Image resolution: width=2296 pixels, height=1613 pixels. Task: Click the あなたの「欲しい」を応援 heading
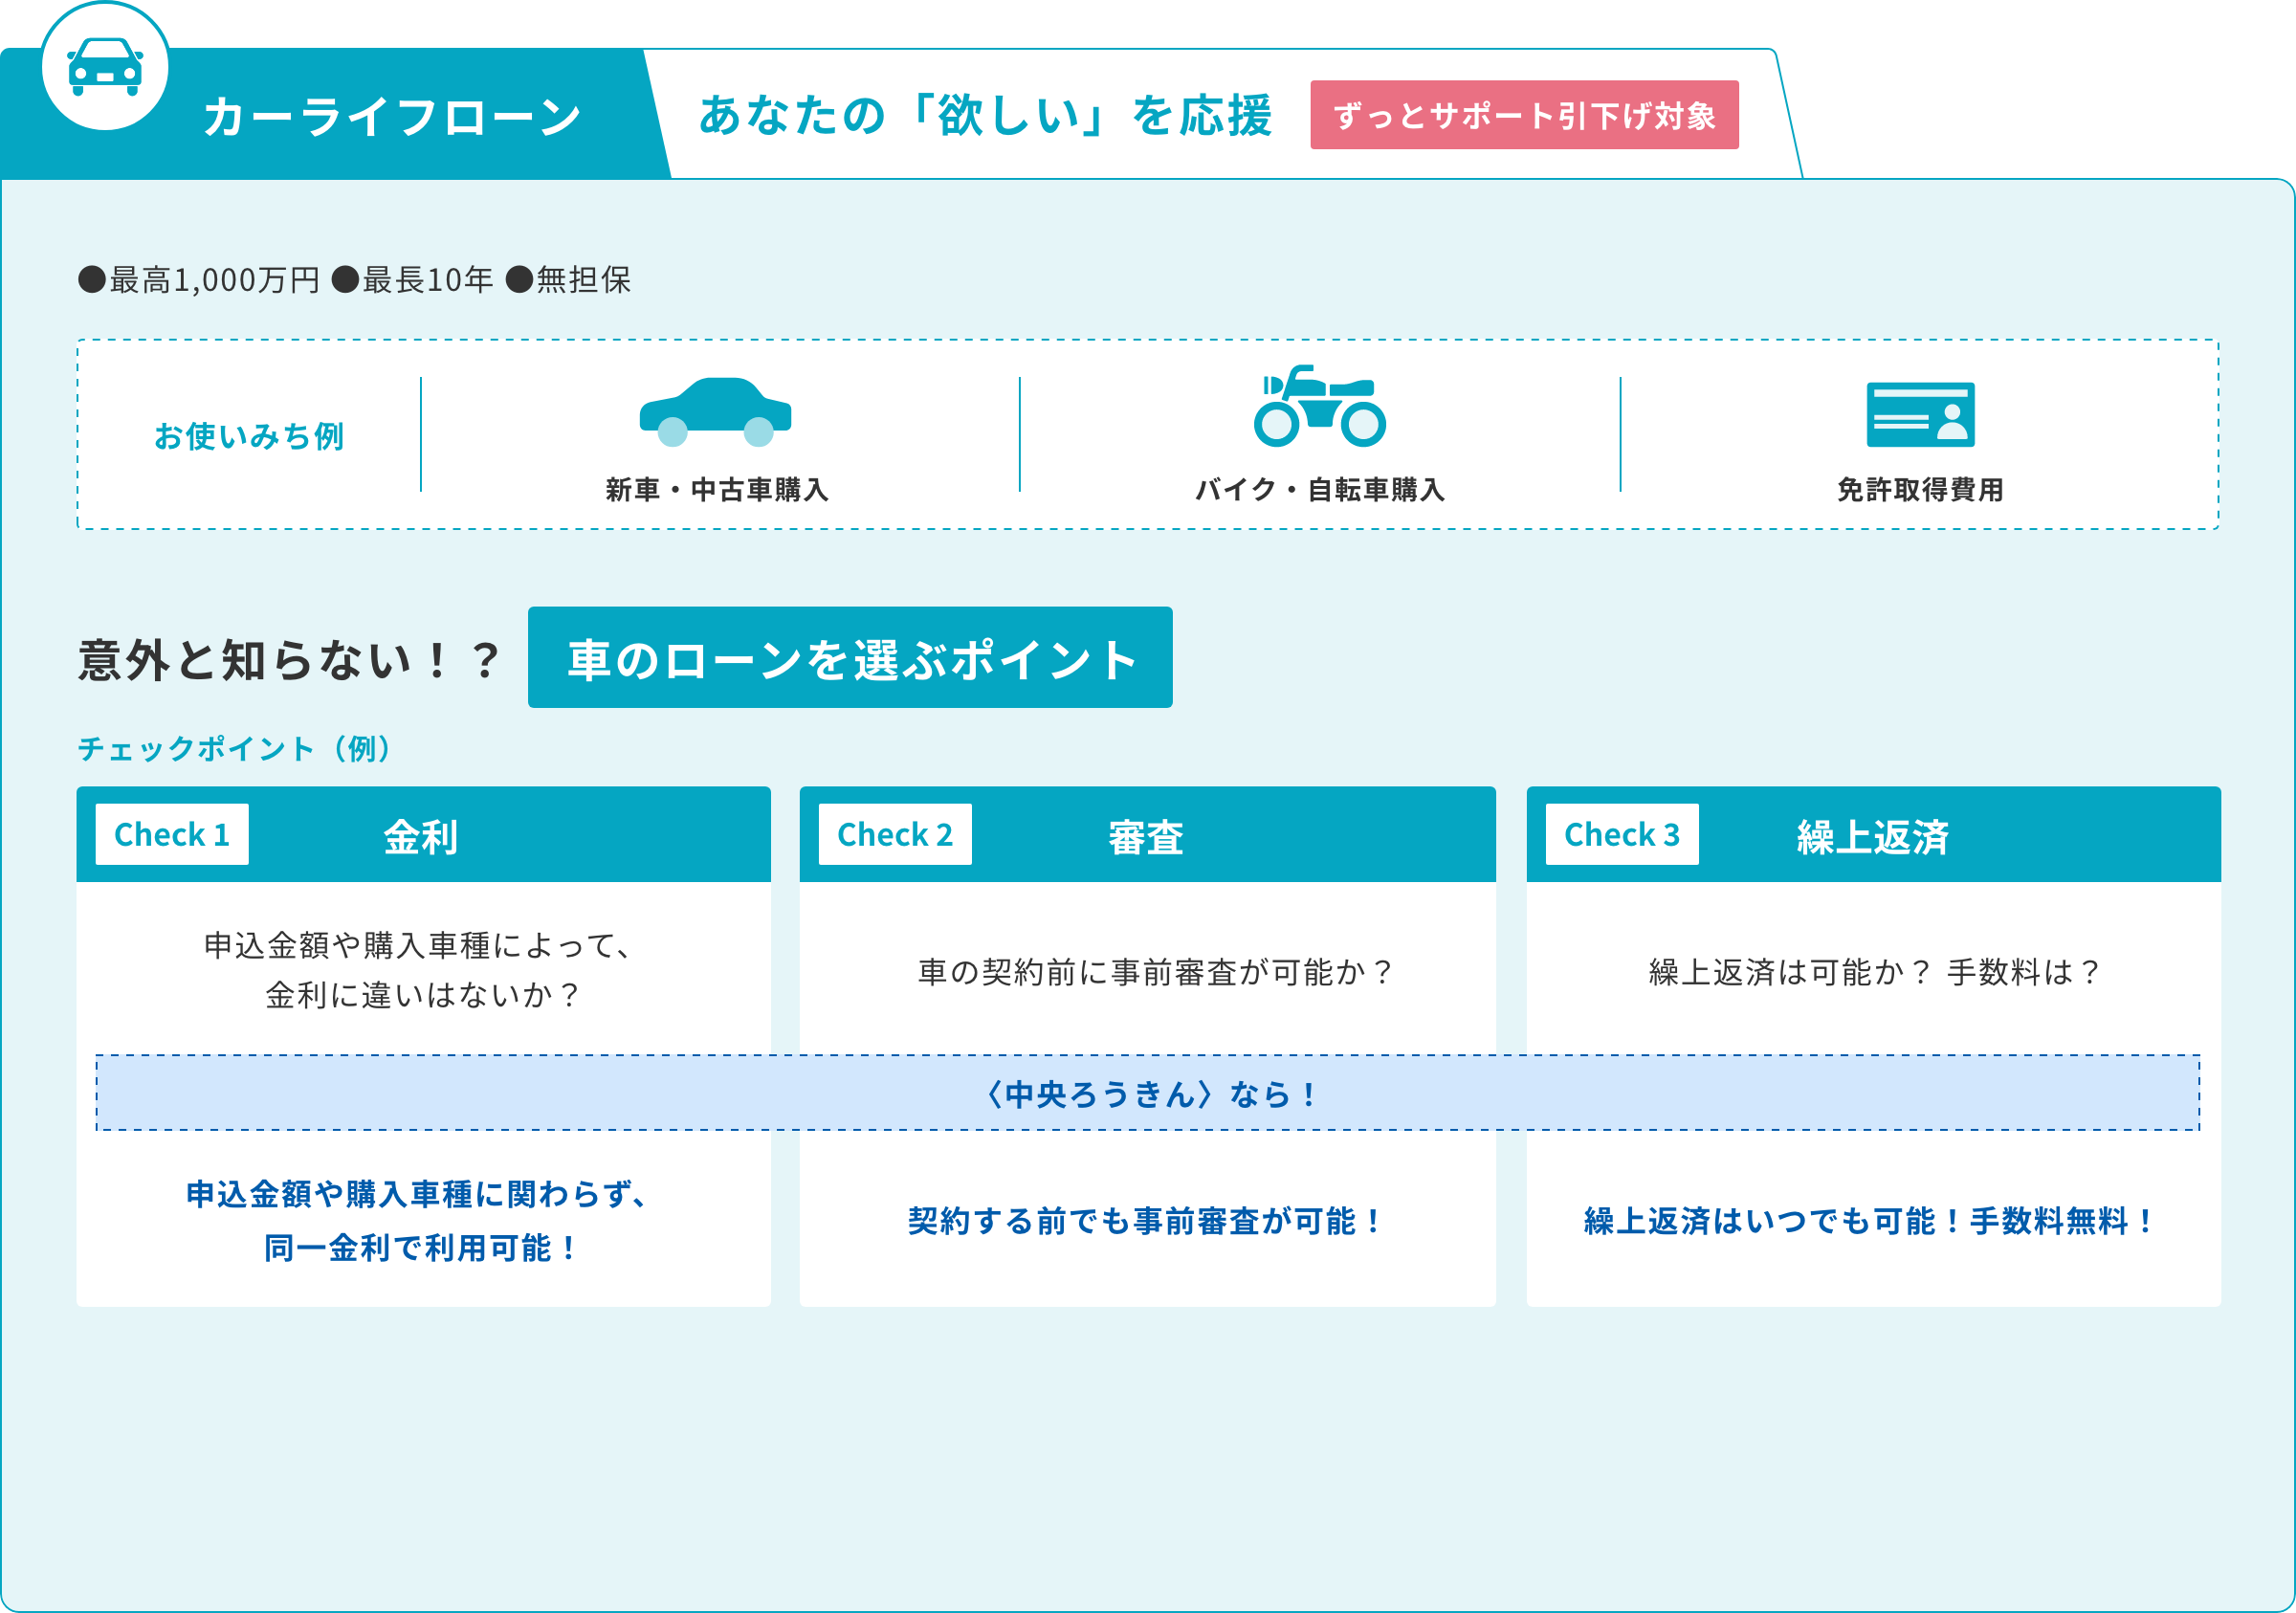click(984, 115)
